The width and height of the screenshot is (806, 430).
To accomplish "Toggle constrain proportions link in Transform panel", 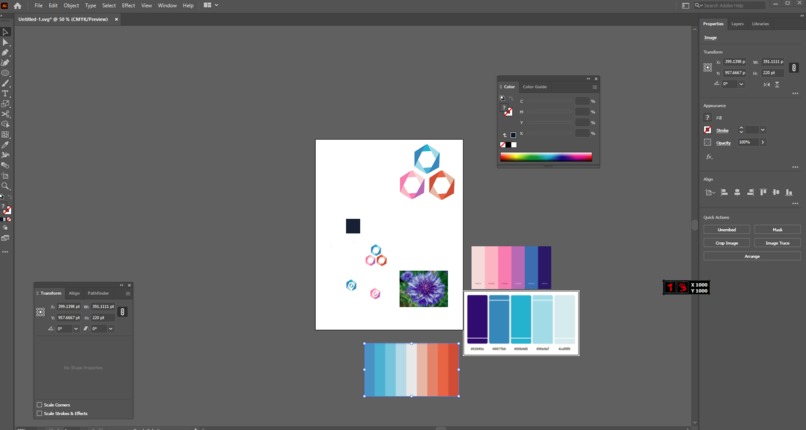I will pyautogui.click(x=122, y=312).
